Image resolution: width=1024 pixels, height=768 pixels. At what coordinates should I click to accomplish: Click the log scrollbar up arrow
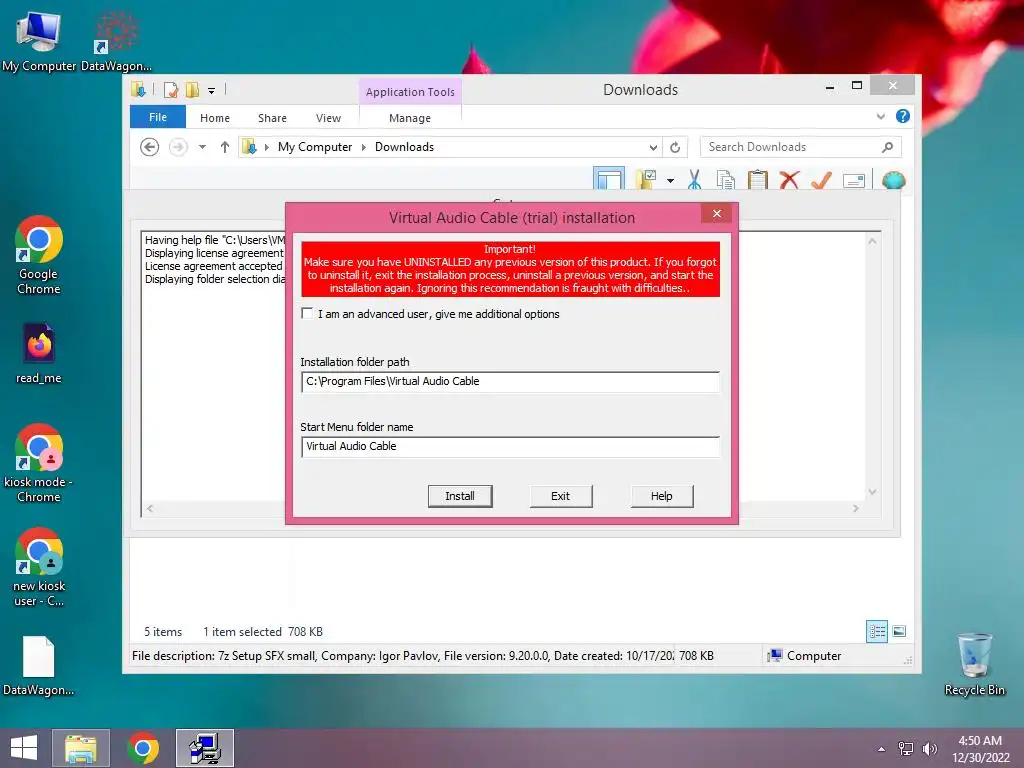point(872,241)
